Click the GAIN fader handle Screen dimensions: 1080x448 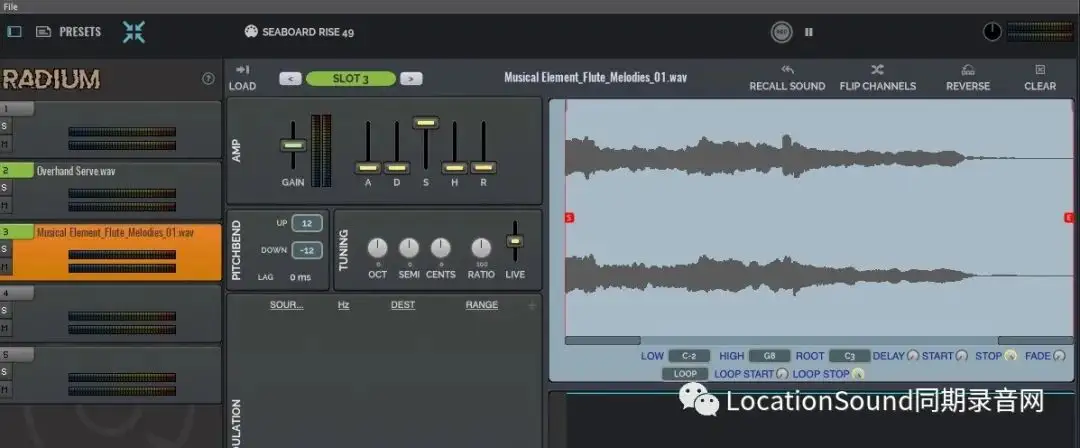(x=293, y=145)
